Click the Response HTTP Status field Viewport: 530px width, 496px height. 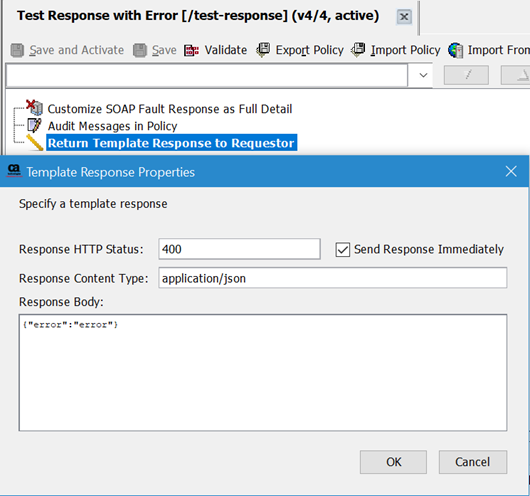tap(239, 249)
